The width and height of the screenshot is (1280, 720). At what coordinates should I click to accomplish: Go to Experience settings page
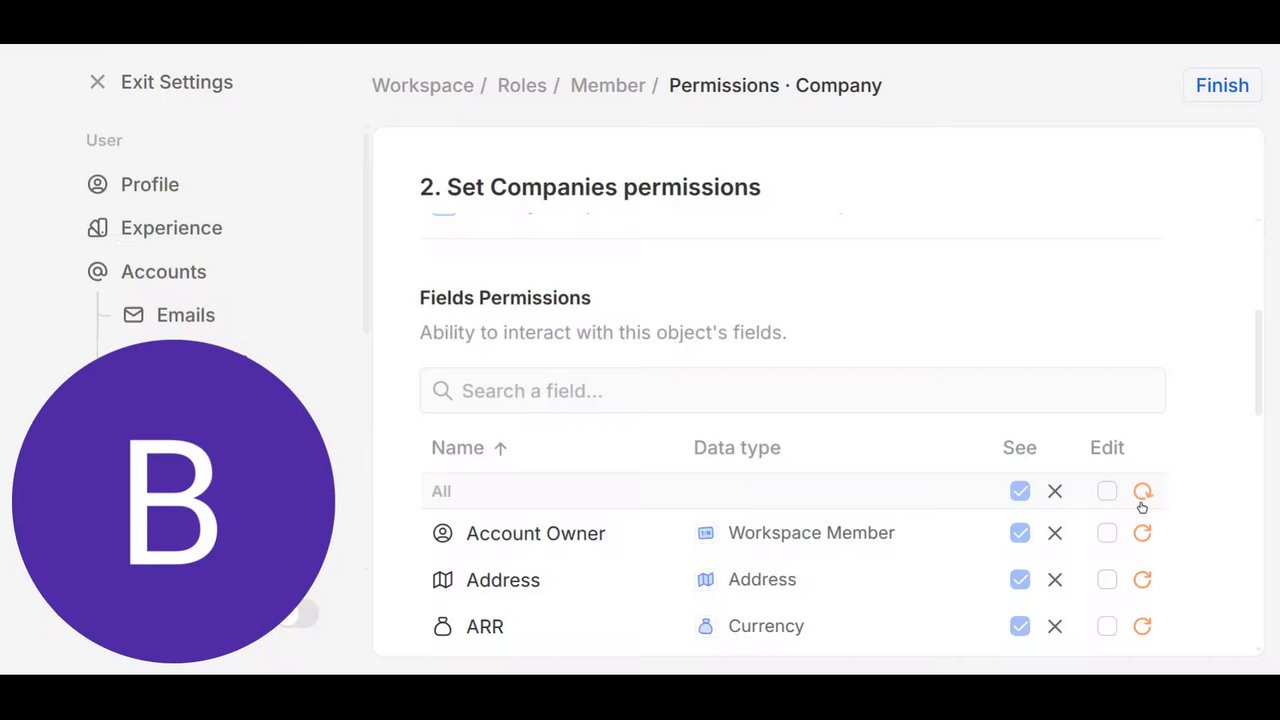[171, 228]
